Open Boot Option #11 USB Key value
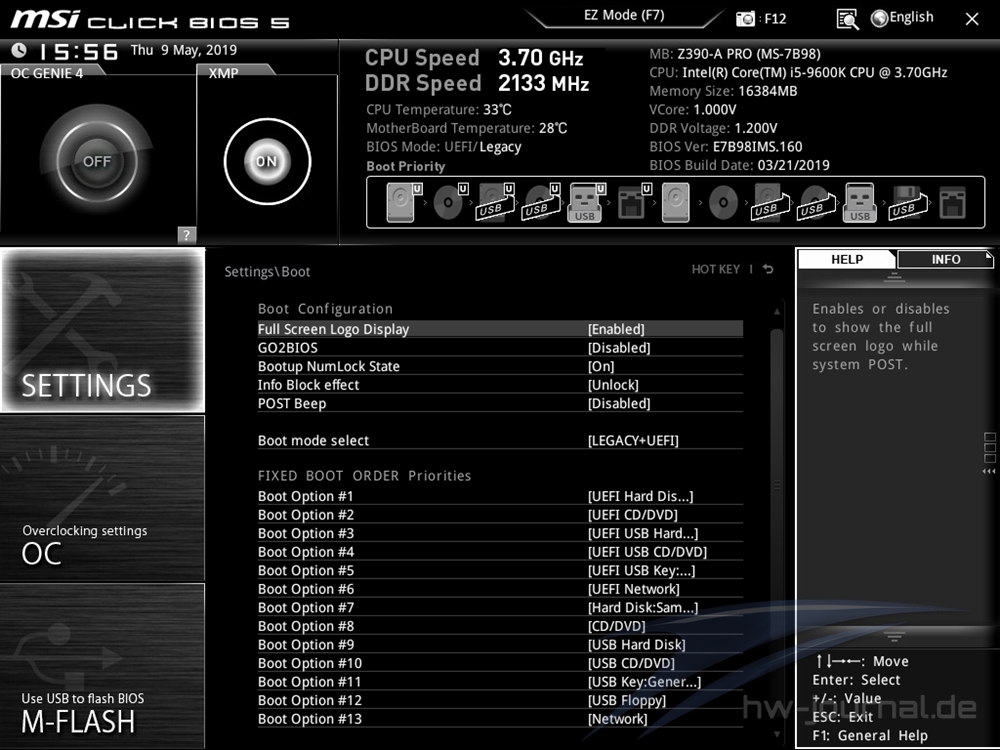This screenshot has width=1000, height=750. click(644, 681)
